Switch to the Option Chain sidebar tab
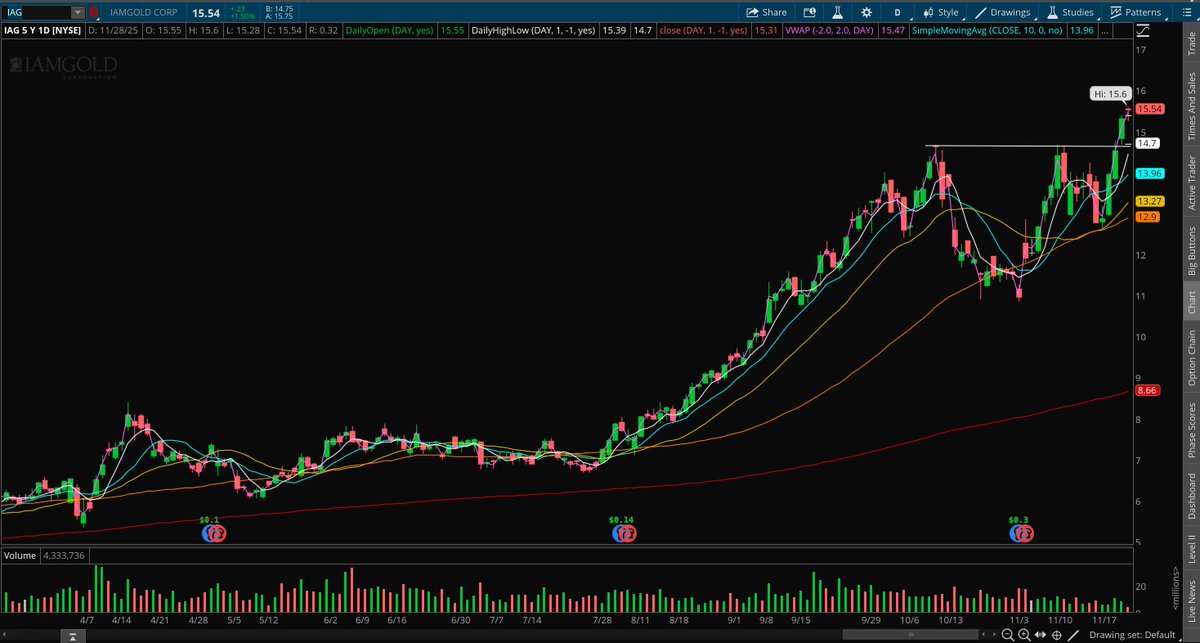1200x643 pixels. point(1190,358)
